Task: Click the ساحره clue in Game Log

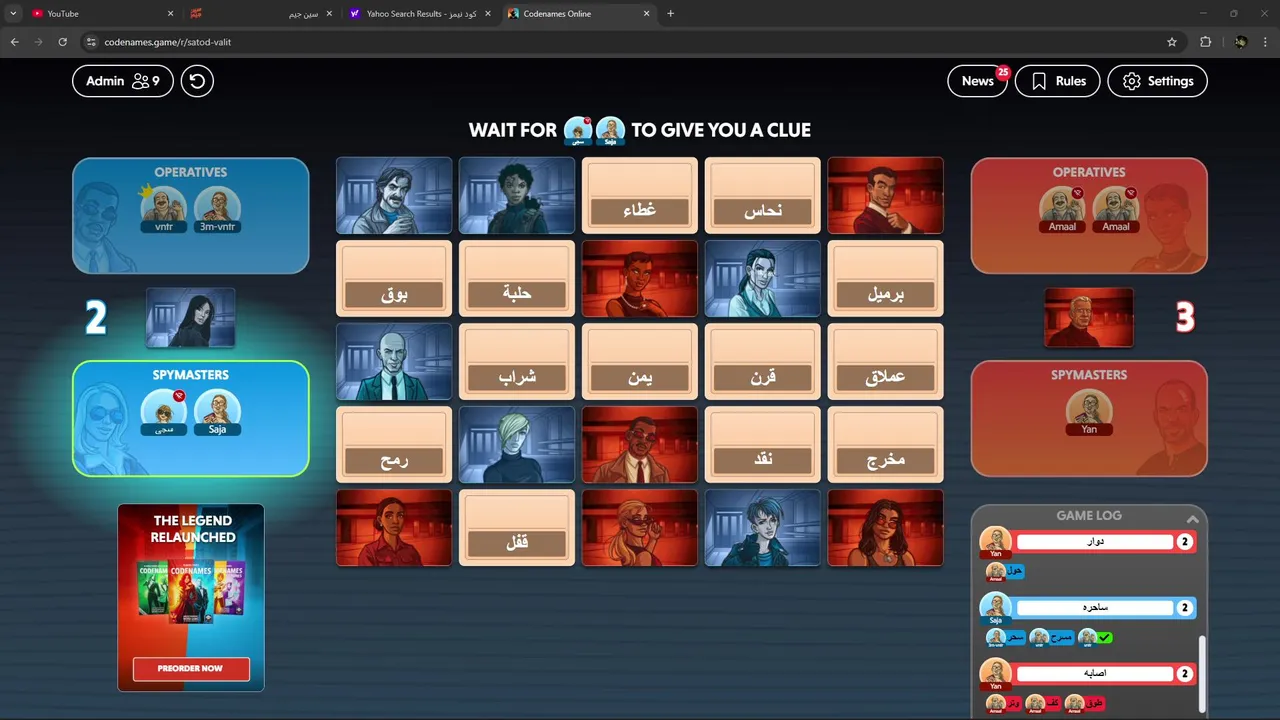Action: 1095,608
